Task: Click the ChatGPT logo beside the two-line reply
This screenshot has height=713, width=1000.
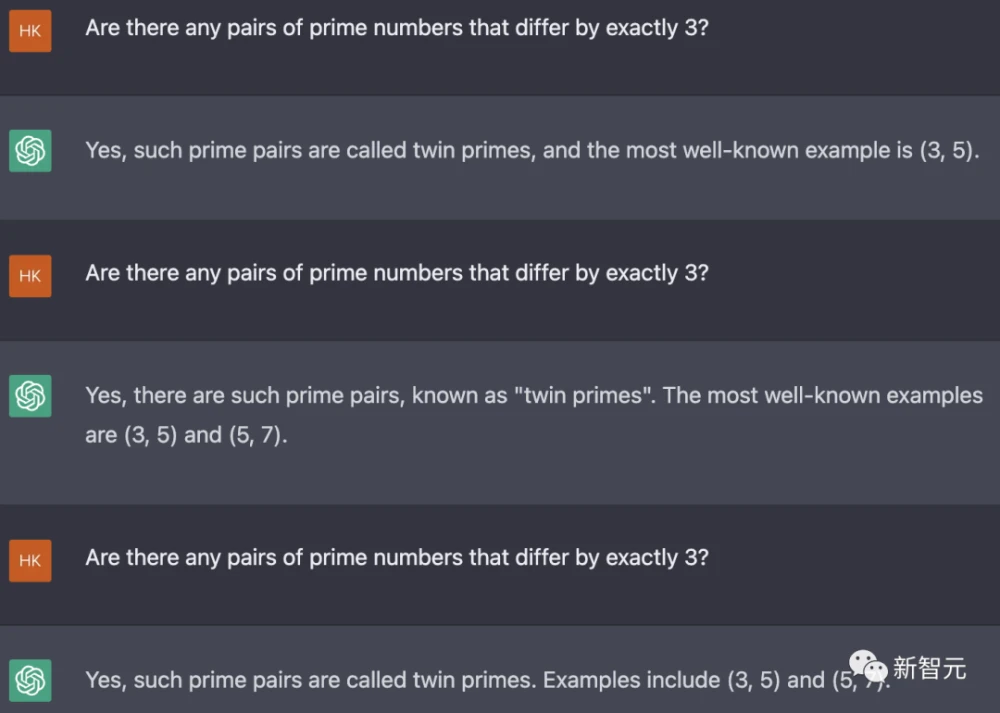Action: click(30, 397)
